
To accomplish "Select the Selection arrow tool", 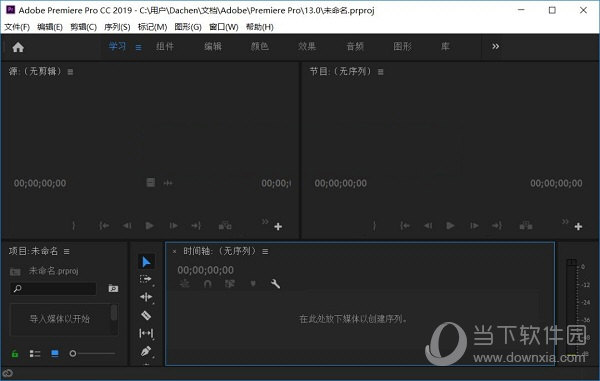I will coord(146,262).
